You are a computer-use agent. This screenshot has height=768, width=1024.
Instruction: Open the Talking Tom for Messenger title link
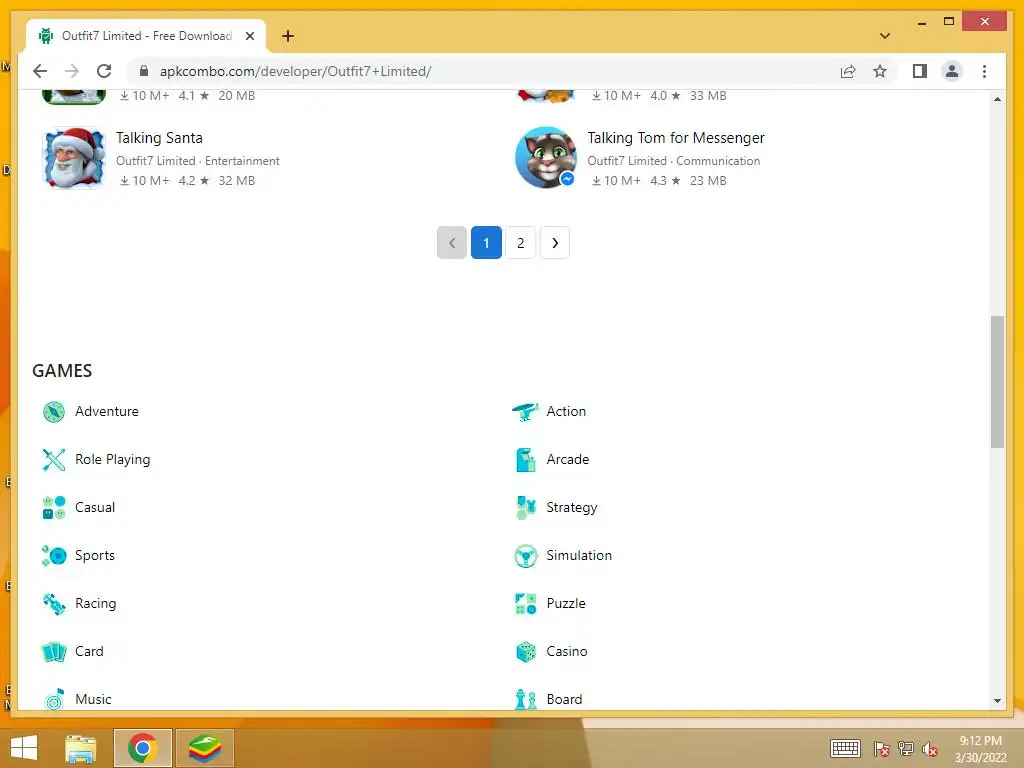[x=676, y=138]
